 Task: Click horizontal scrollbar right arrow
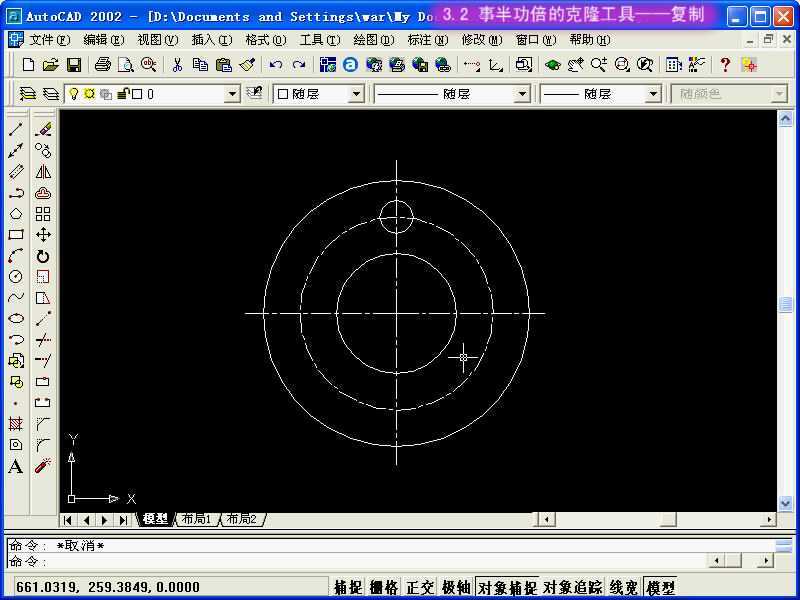tap(768, 520)
